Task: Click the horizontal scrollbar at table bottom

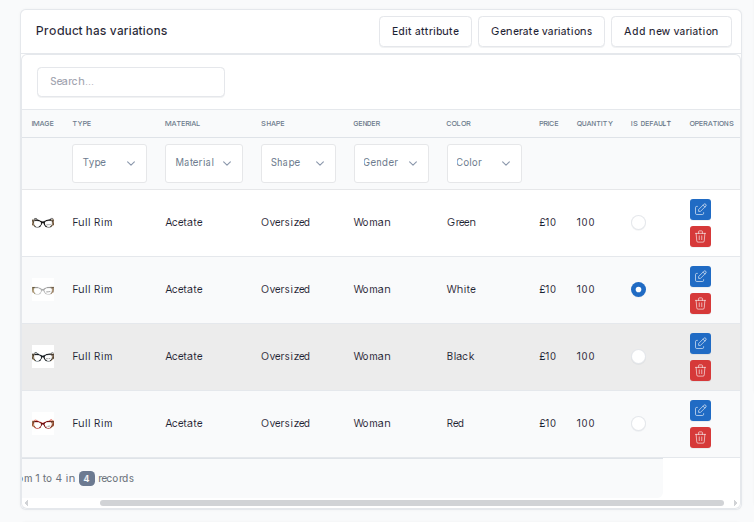Action: point(412,503)
